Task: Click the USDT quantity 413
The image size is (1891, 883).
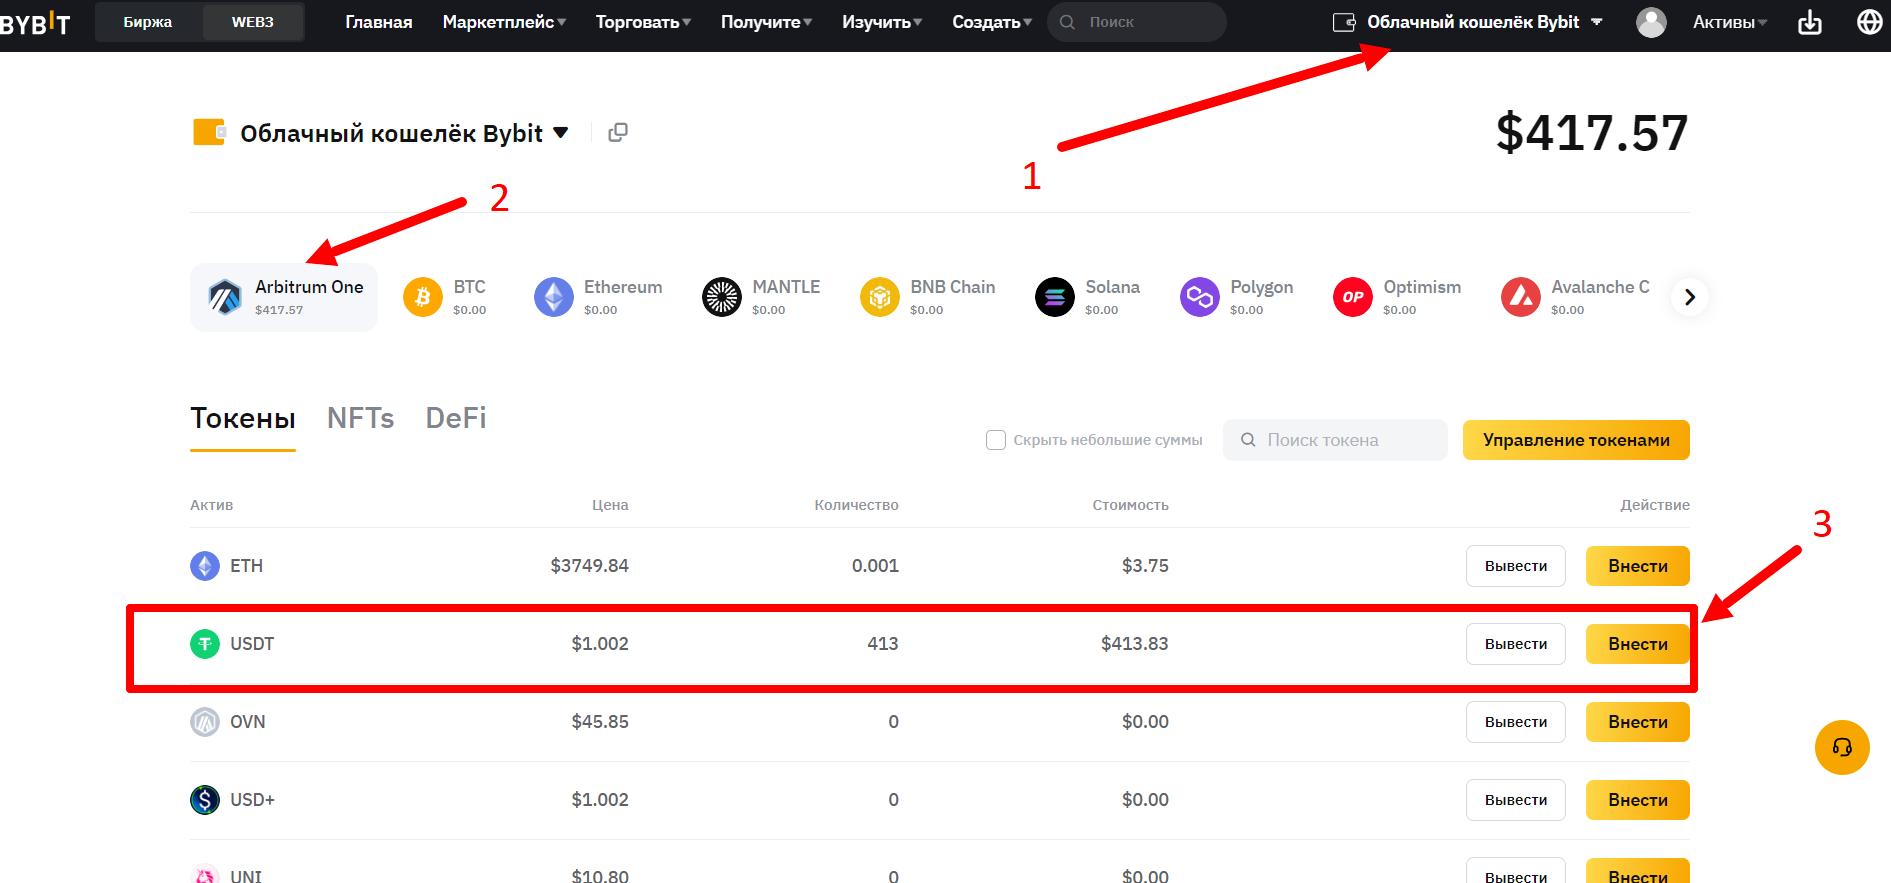Action: (x=882, y=644)
